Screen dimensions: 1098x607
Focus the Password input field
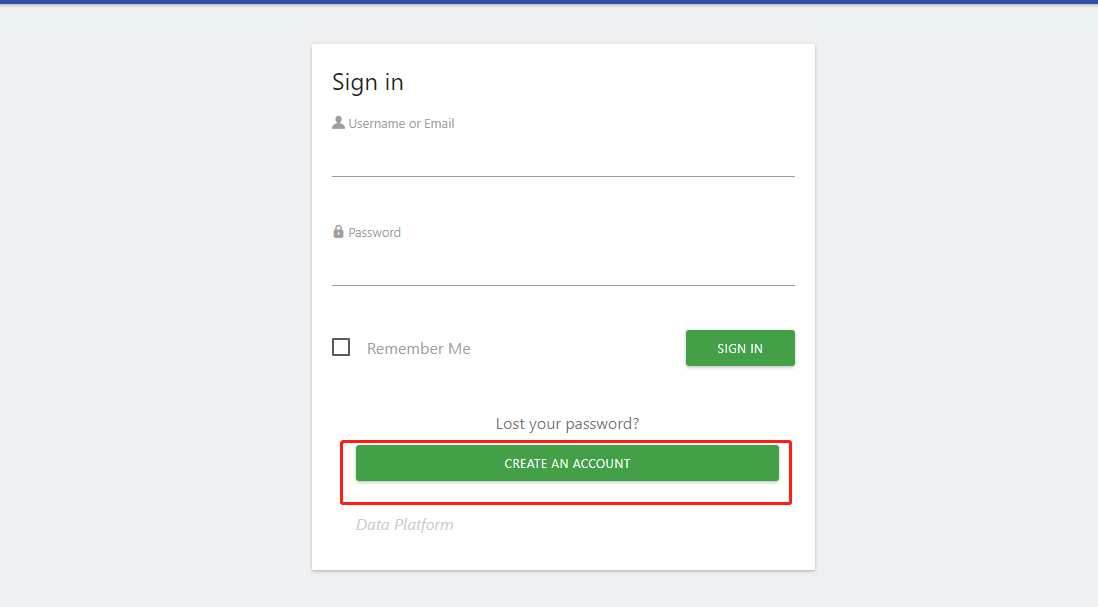click(563, 267)
